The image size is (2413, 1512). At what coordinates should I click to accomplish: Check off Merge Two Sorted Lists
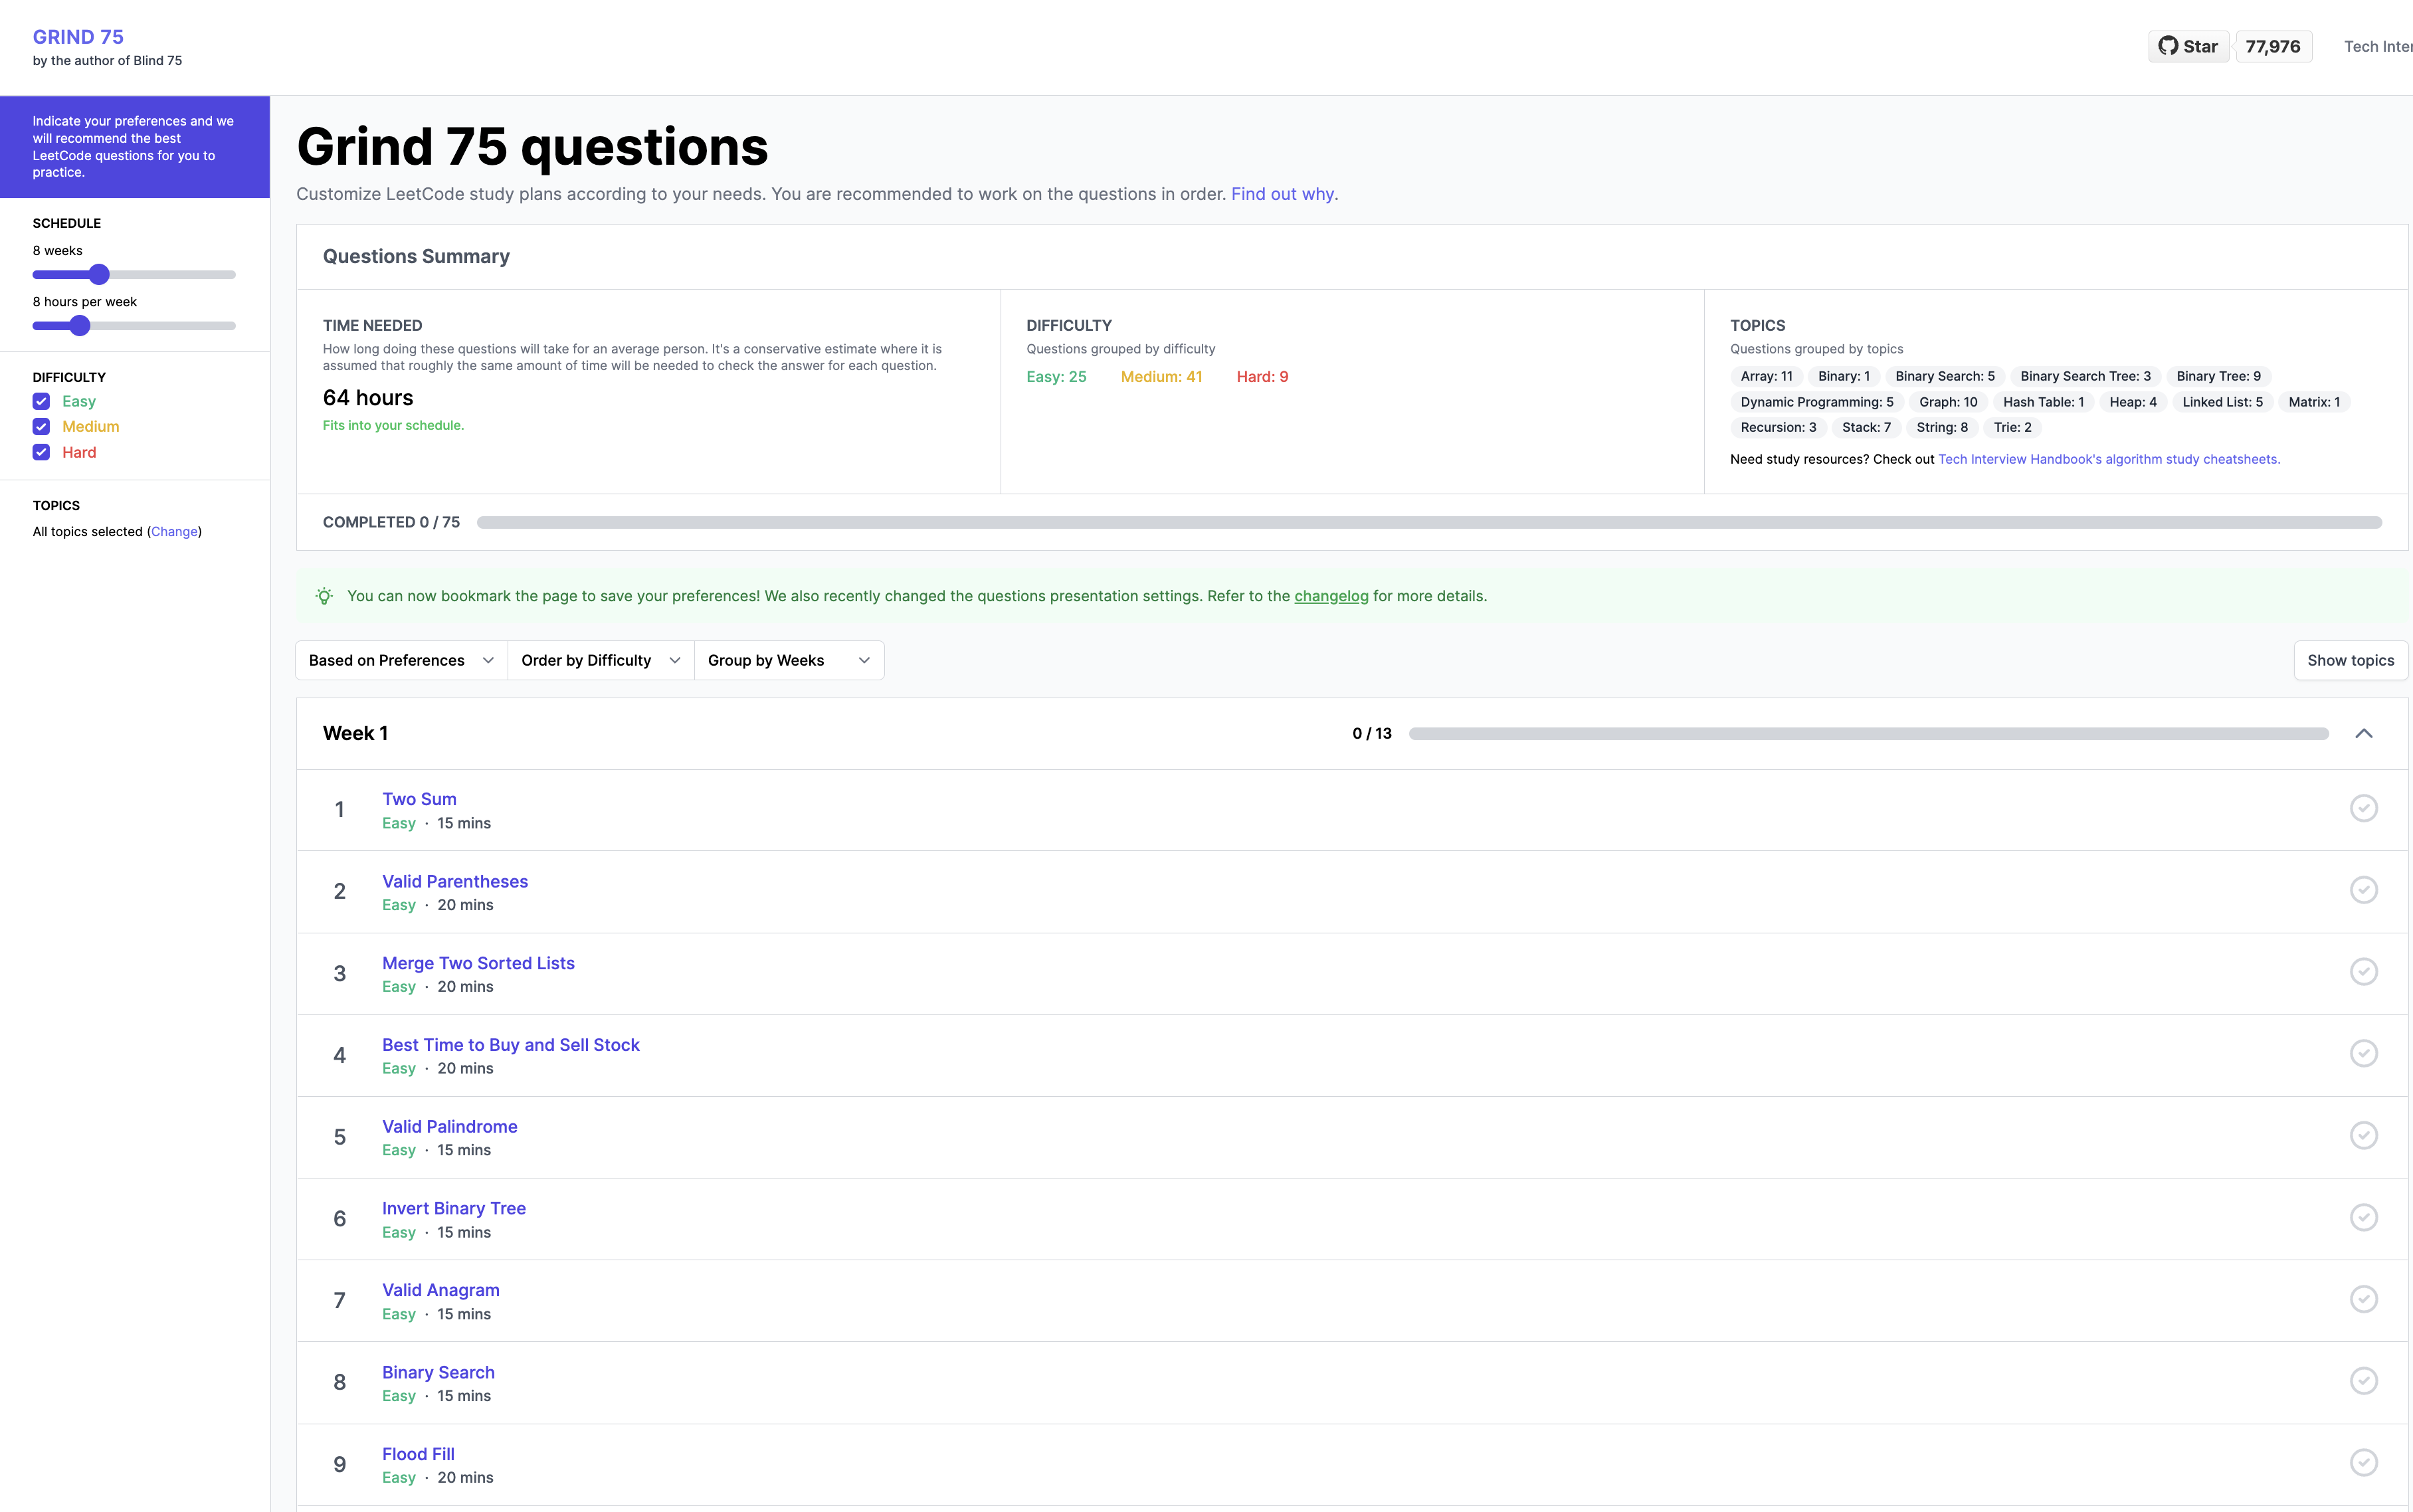pyautogui.click(x=2363, y=972)
